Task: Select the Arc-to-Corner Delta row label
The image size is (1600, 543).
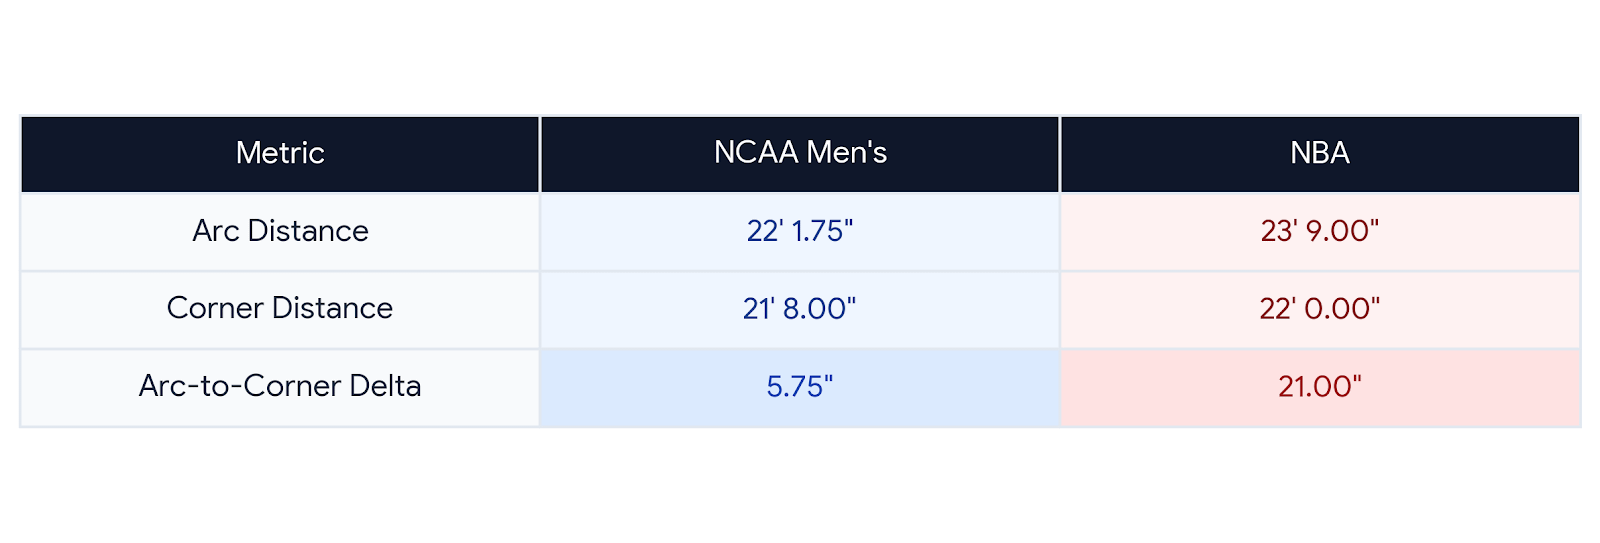Action: 280,386
